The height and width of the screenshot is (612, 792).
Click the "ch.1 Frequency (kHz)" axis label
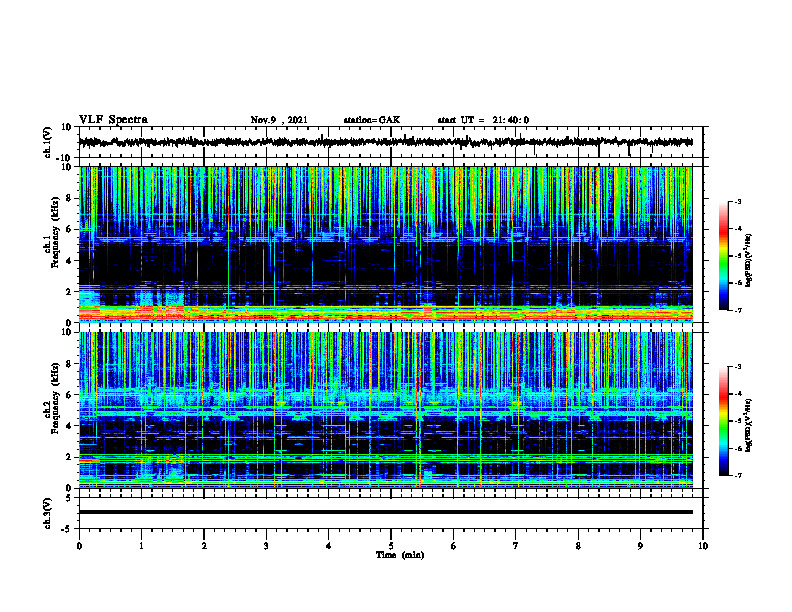coord(53,232)
